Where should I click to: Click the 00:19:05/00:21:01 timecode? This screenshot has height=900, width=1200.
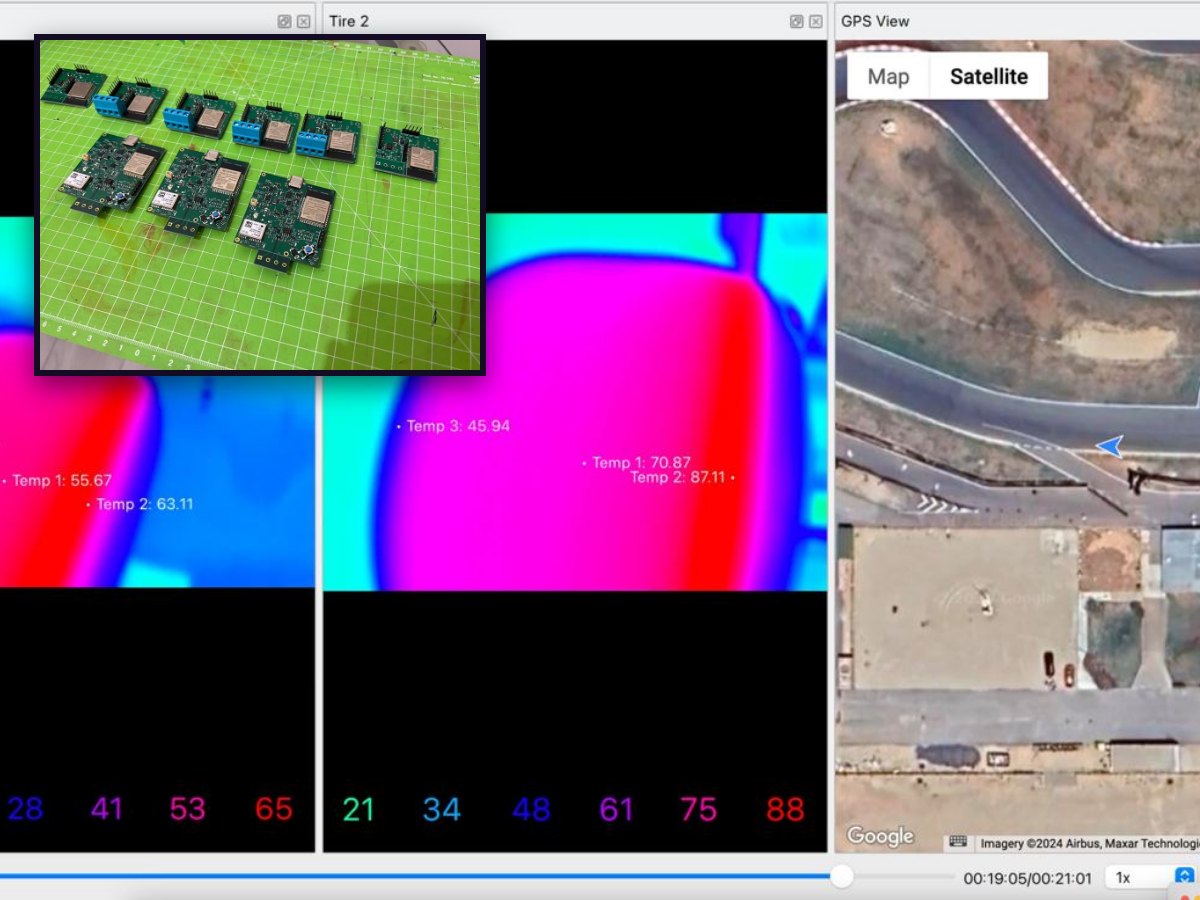point(1028,878)
